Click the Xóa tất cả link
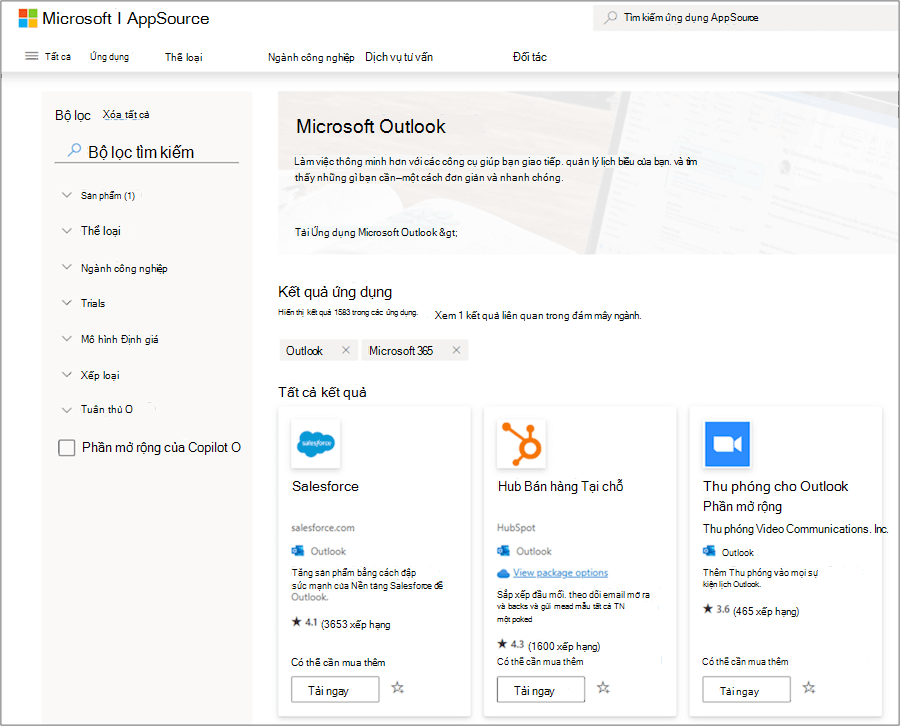 [x=126, y=115]
